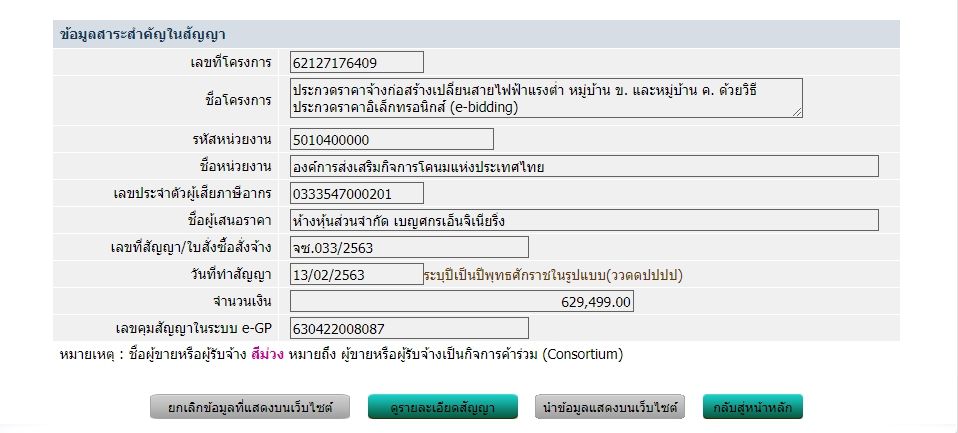
Task: Click the วันที่ทำสัญญา date field 13/02/2563
Action: click(x=357, y=273)
